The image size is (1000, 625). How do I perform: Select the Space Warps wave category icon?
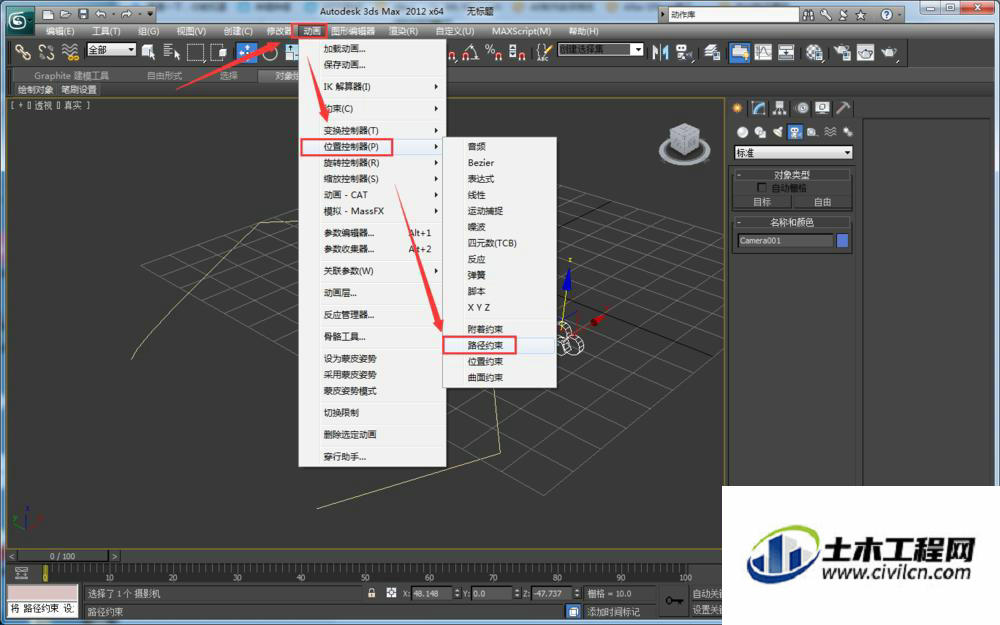830,132
